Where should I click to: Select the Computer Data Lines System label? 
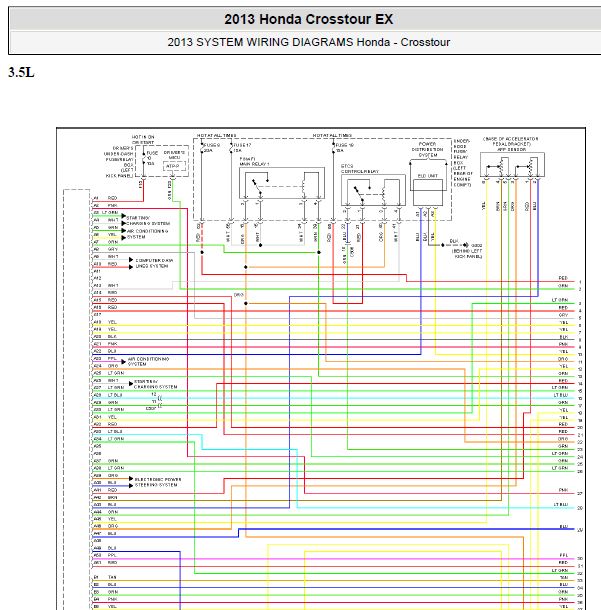tap(154, 263)
